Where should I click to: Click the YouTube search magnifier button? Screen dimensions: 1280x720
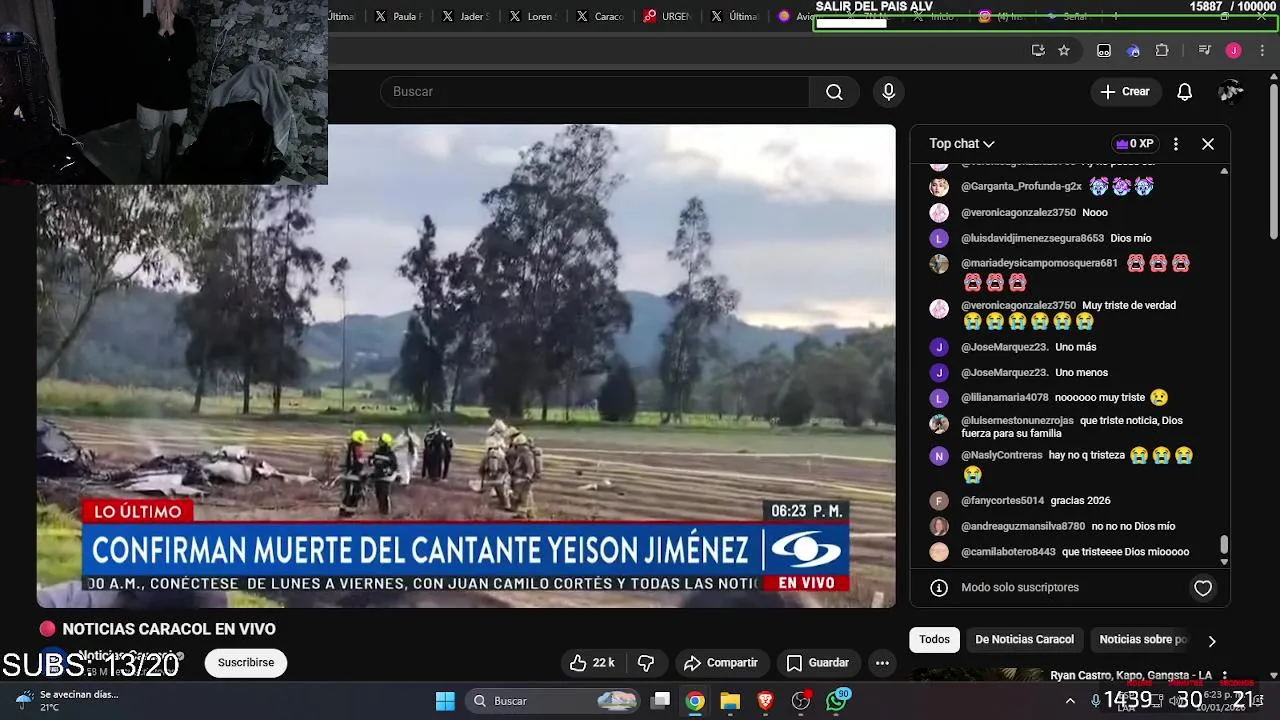point(834,92)
